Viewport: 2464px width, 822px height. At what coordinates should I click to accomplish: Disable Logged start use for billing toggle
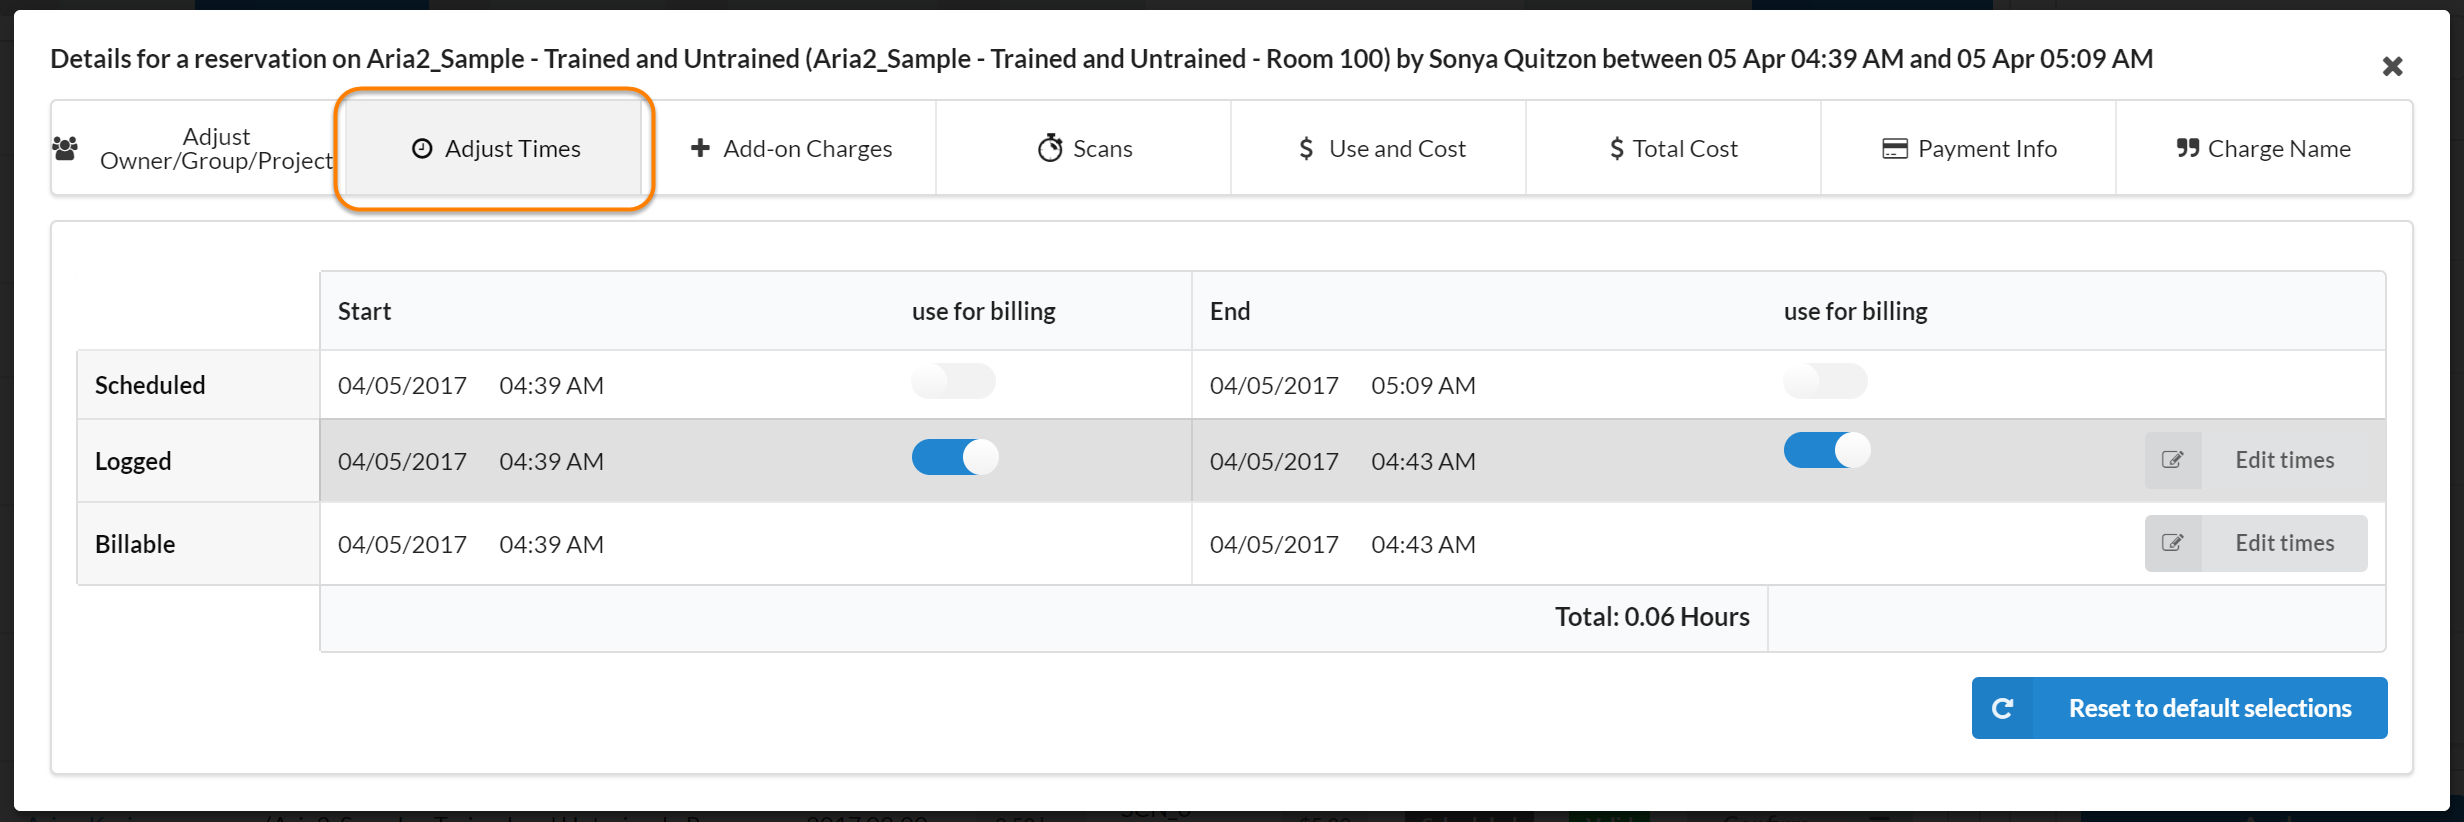coord(954,457)
